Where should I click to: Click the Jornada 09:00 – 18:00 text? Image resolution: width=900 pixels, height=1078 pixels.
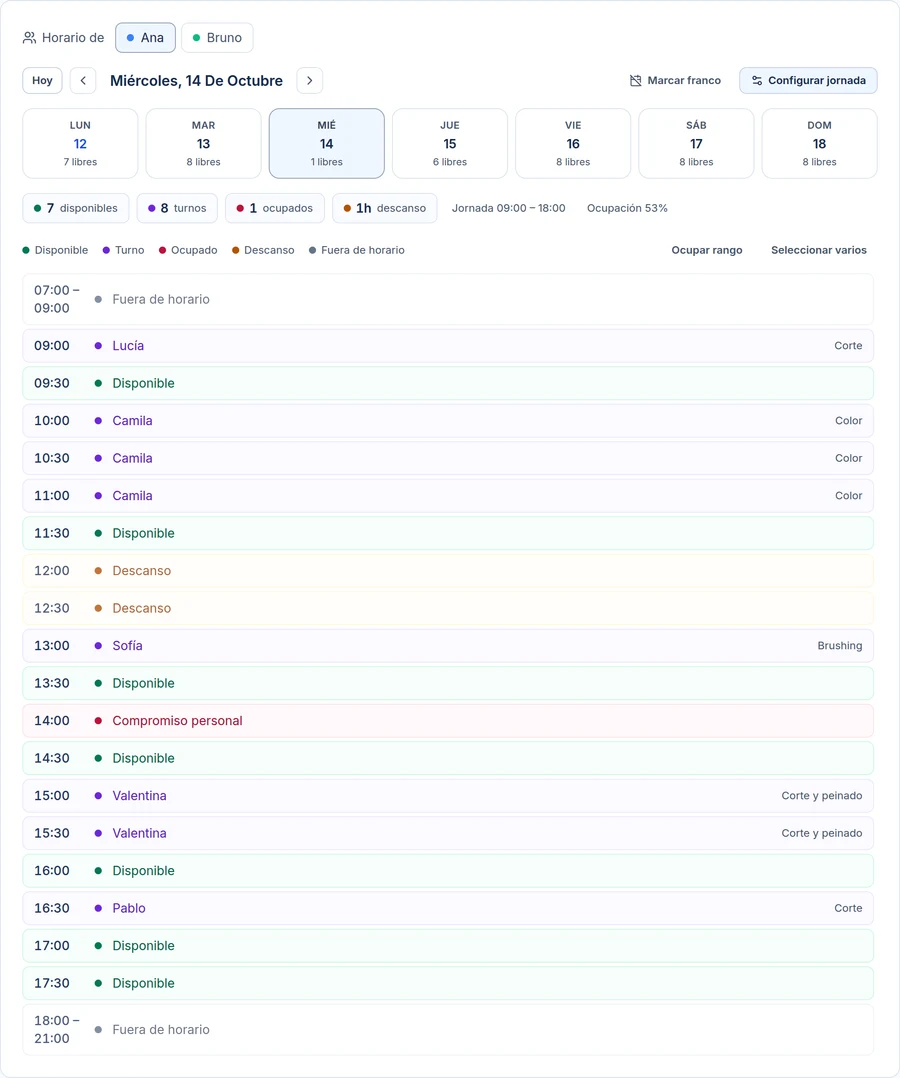pos(509,208)
